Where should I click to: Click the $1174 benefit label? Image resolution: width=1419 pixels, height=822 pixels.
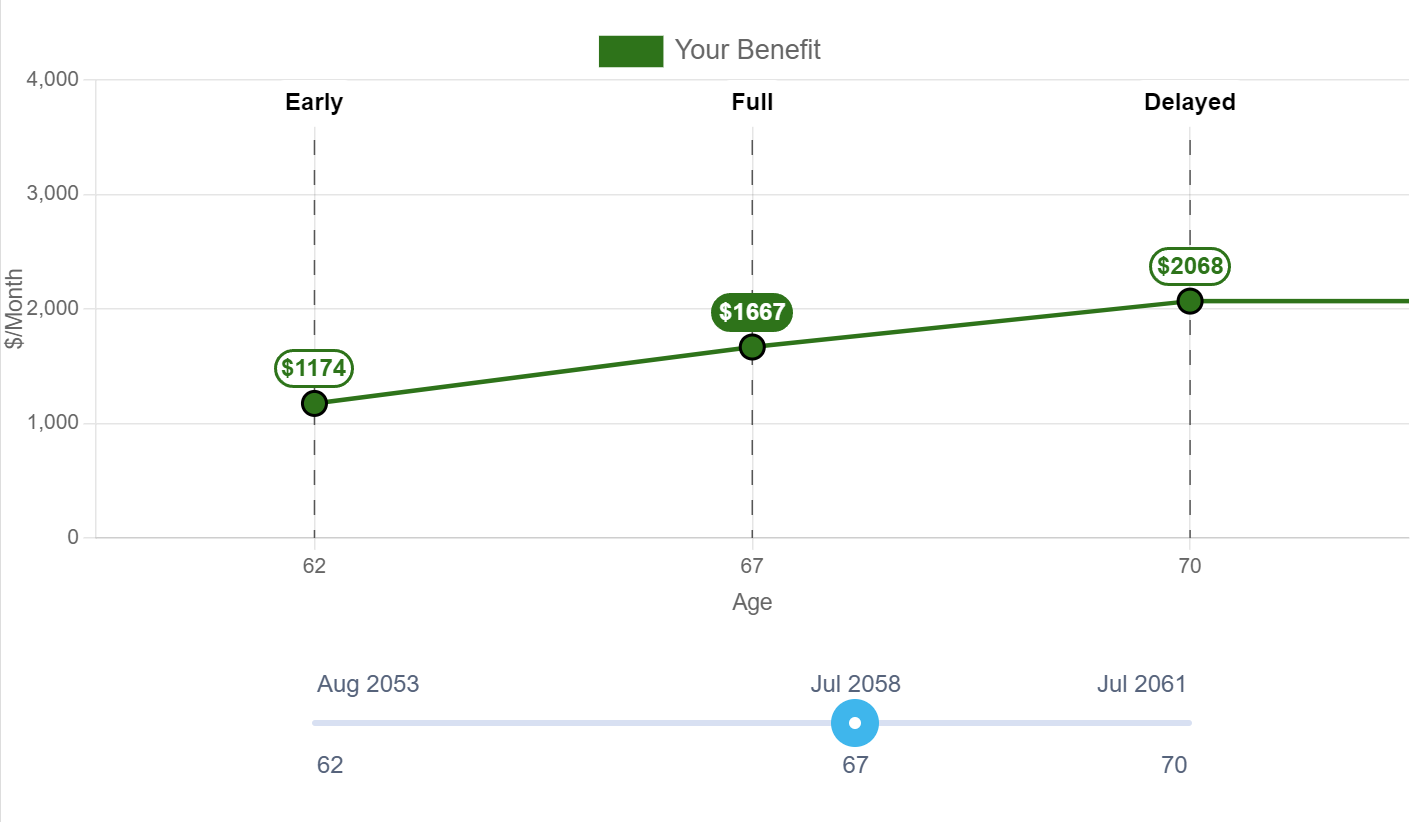pyautogui.click(x=314, y=368)
